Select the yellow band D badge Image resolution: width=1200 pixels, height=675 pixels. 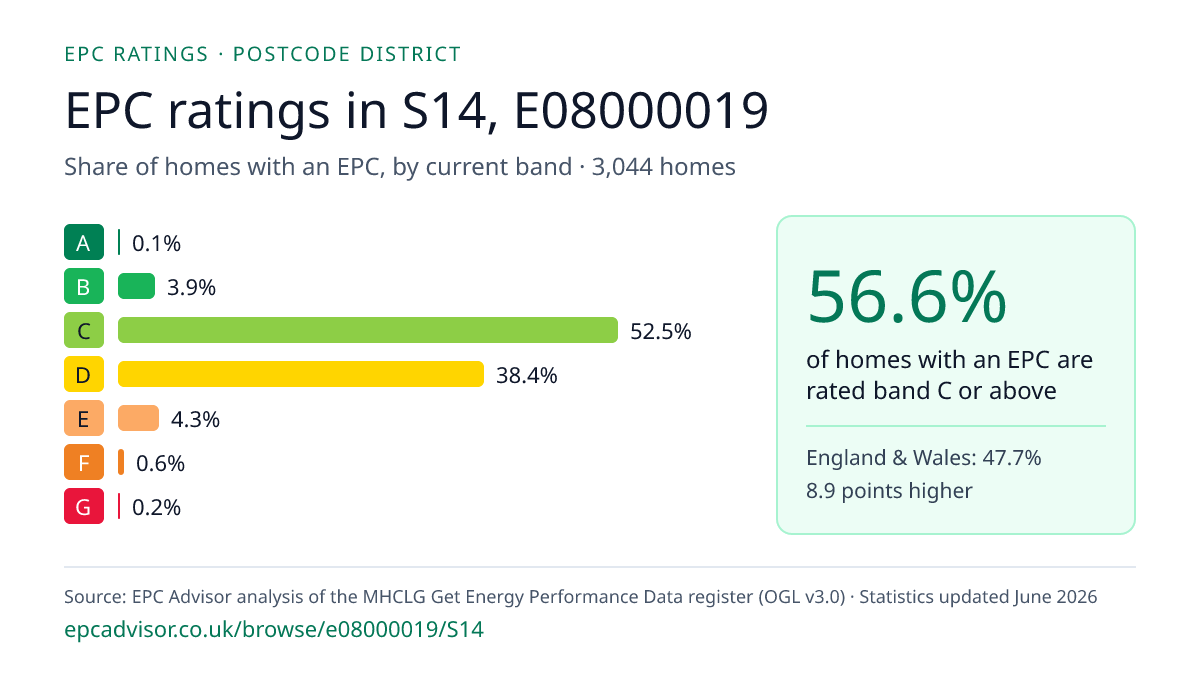84,375
